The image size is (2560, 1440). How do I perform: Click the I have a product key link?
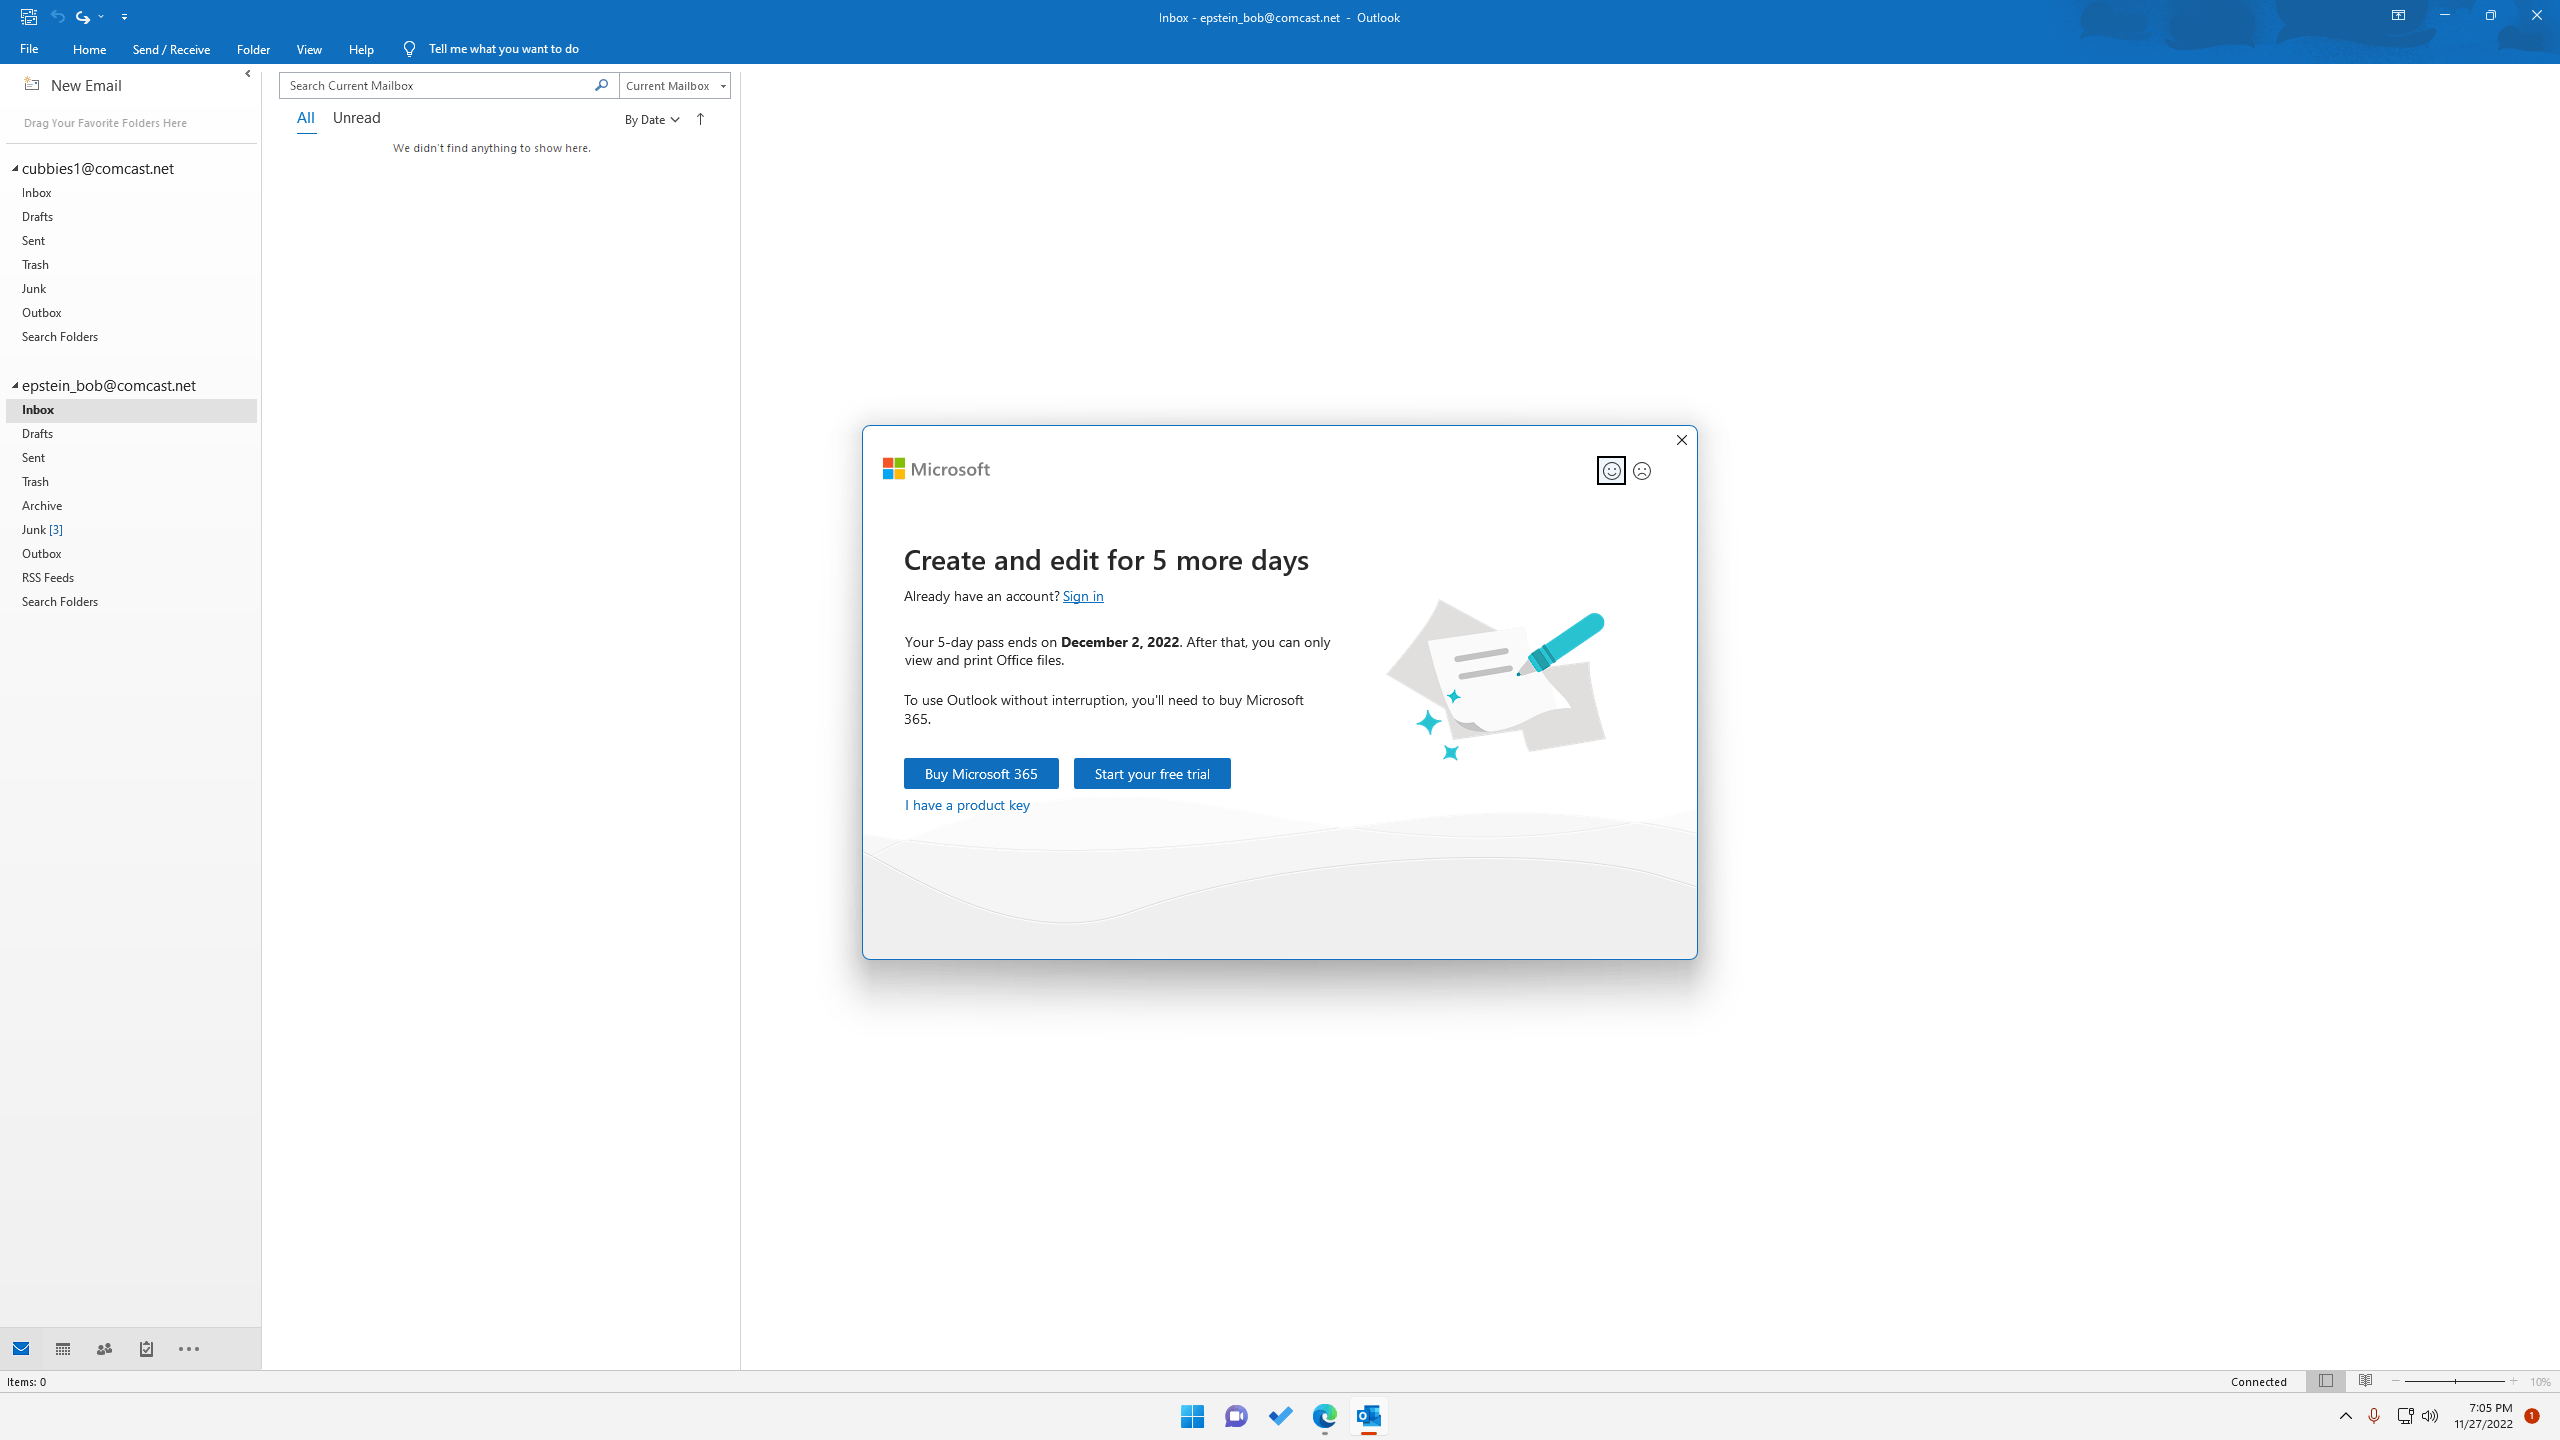966,805
